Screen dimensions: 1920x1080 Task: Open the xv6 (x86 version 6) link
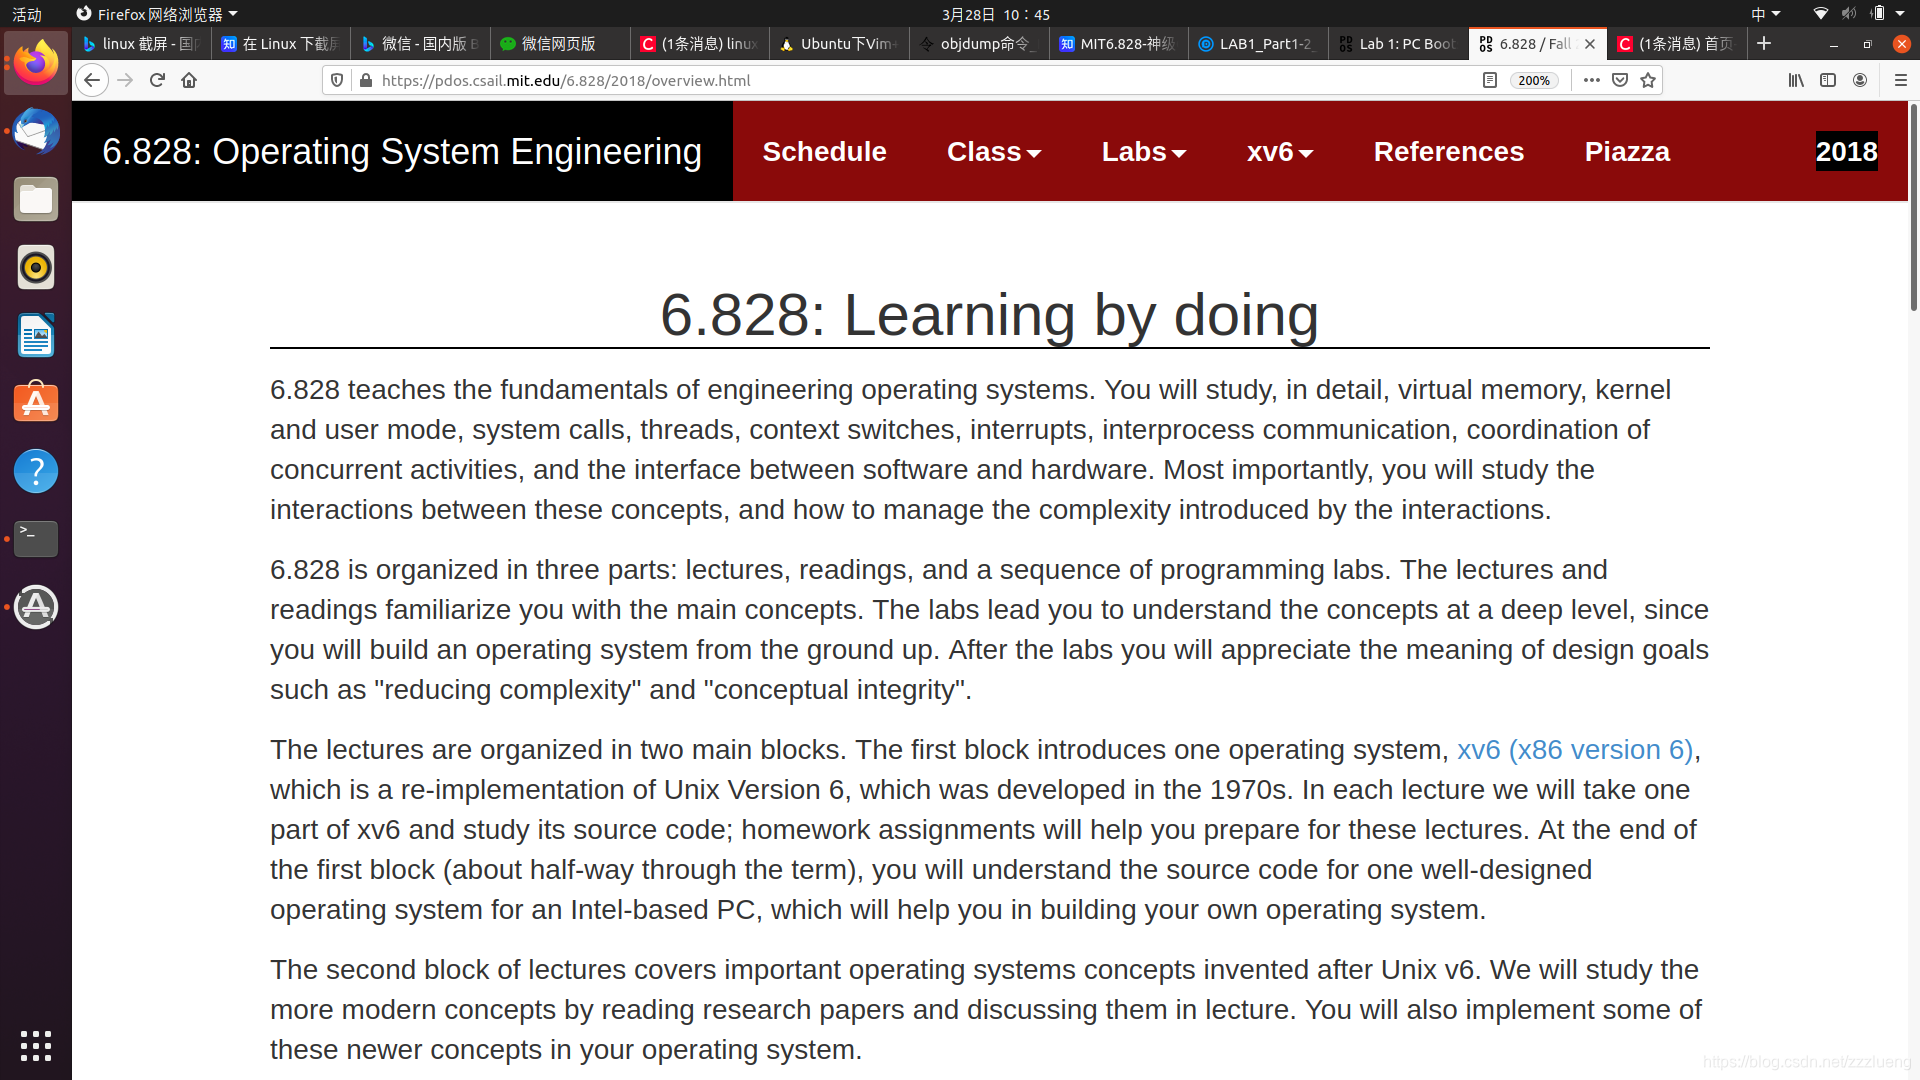(x=1574, y=750)
